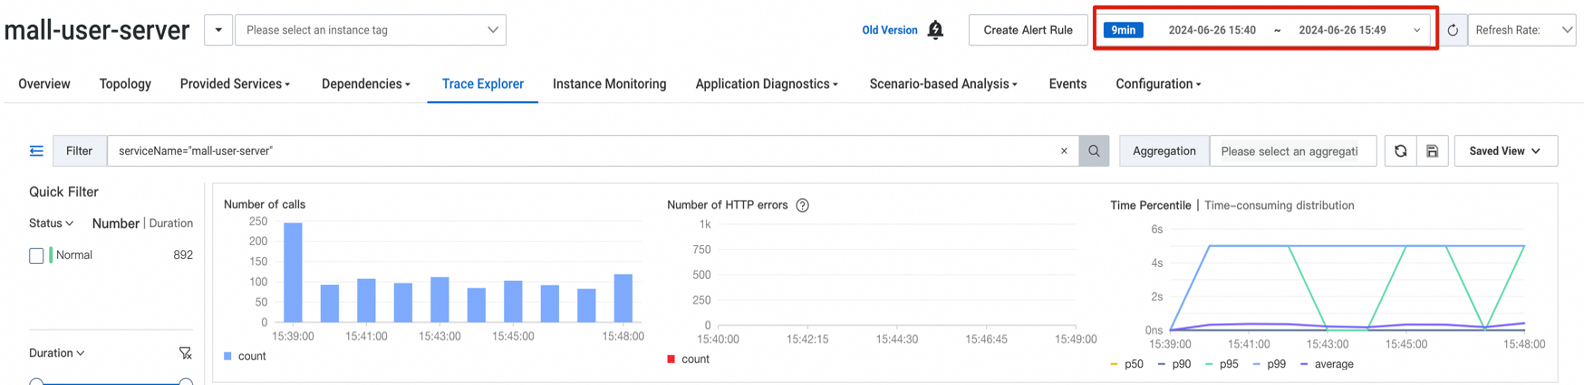1584x385 pixels.
Task: Show status by Duration
Action: pos(171,223)
